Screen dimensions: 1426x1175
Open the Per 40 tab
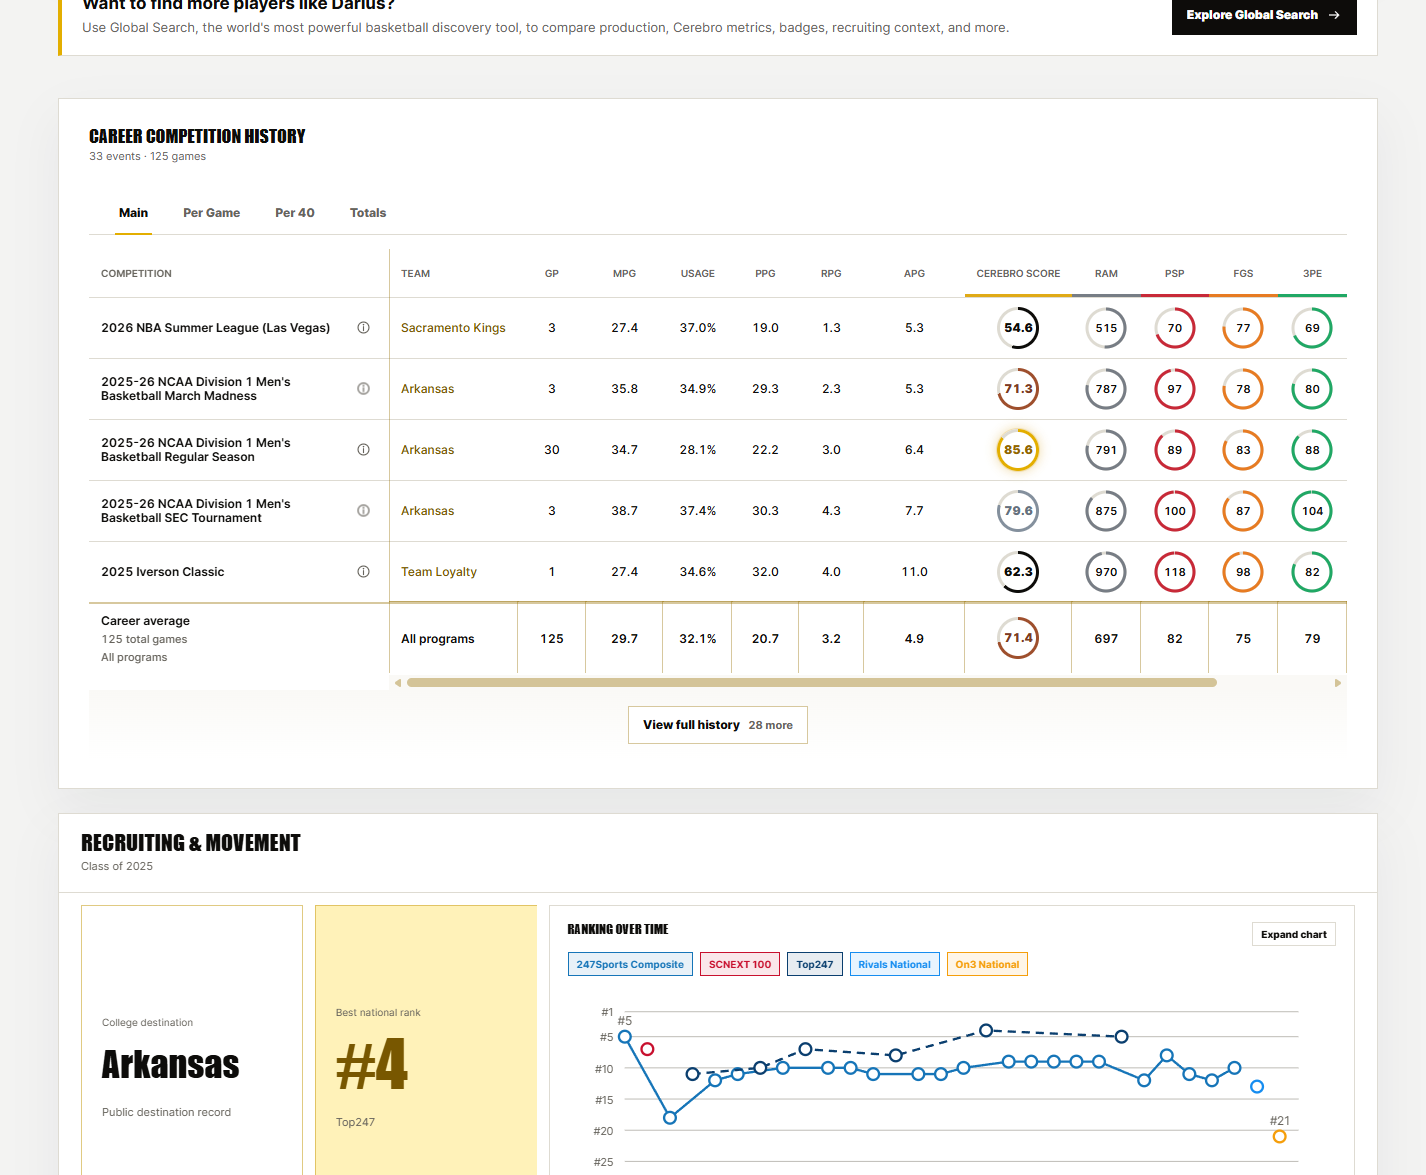tap(295, 213)
